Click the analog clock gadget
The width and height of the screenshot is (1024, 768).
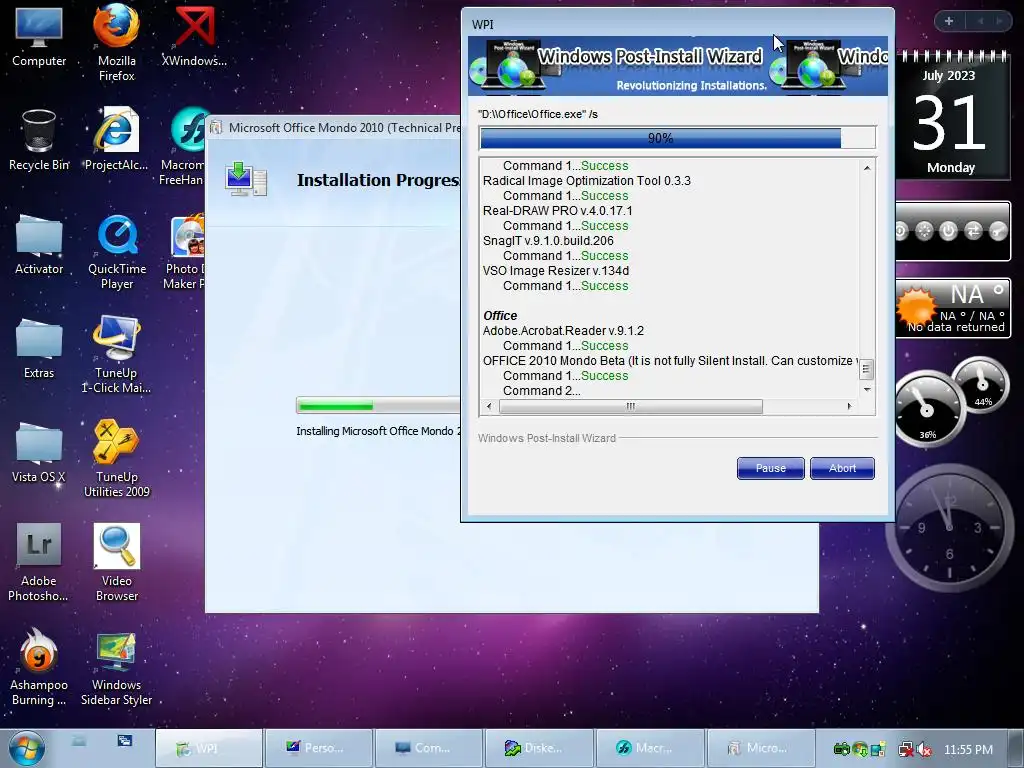tap(950, 526)
